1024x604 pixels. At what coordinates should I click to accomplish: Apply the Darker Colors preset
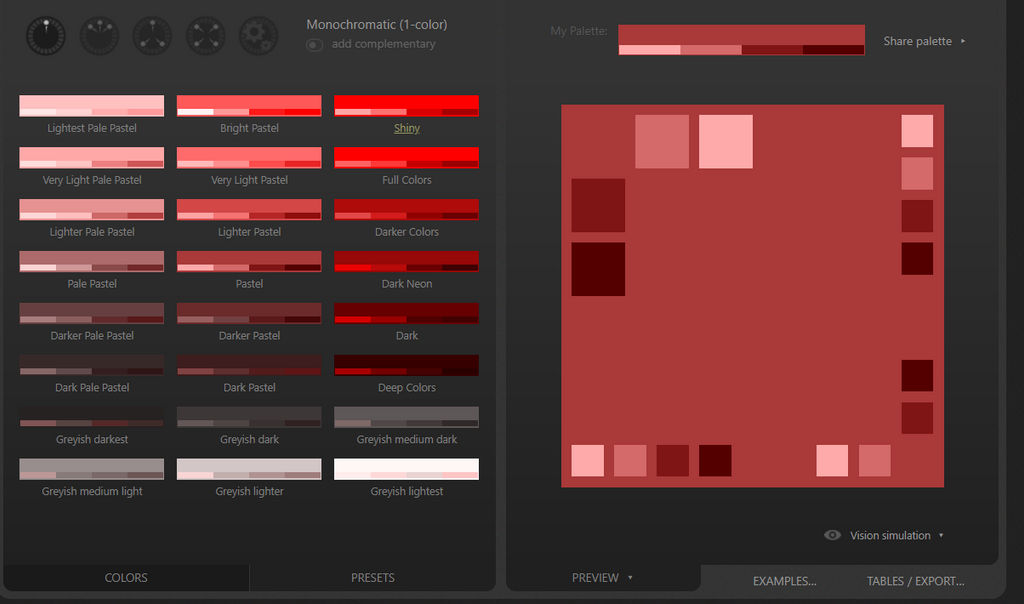(x=406, y=210)
